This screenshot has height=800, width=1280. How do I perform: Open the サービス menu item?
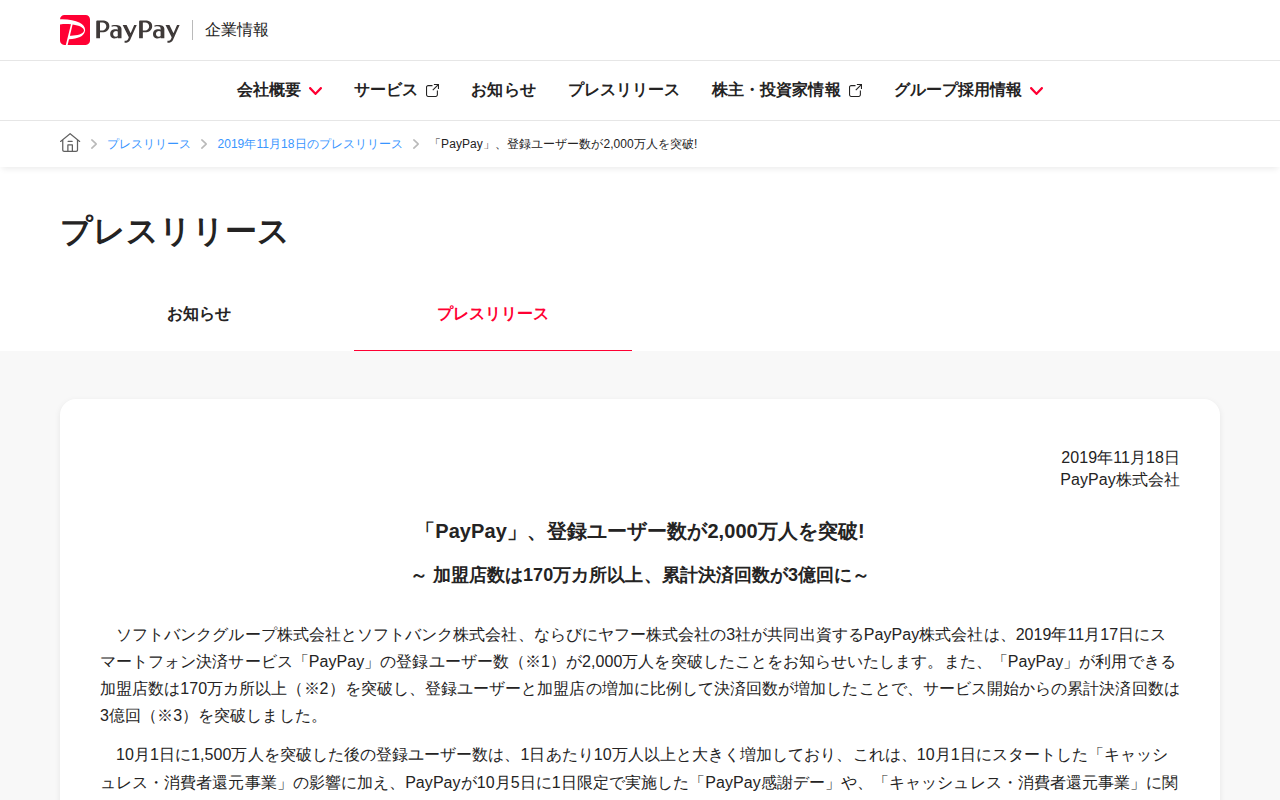tap(396, 90)
